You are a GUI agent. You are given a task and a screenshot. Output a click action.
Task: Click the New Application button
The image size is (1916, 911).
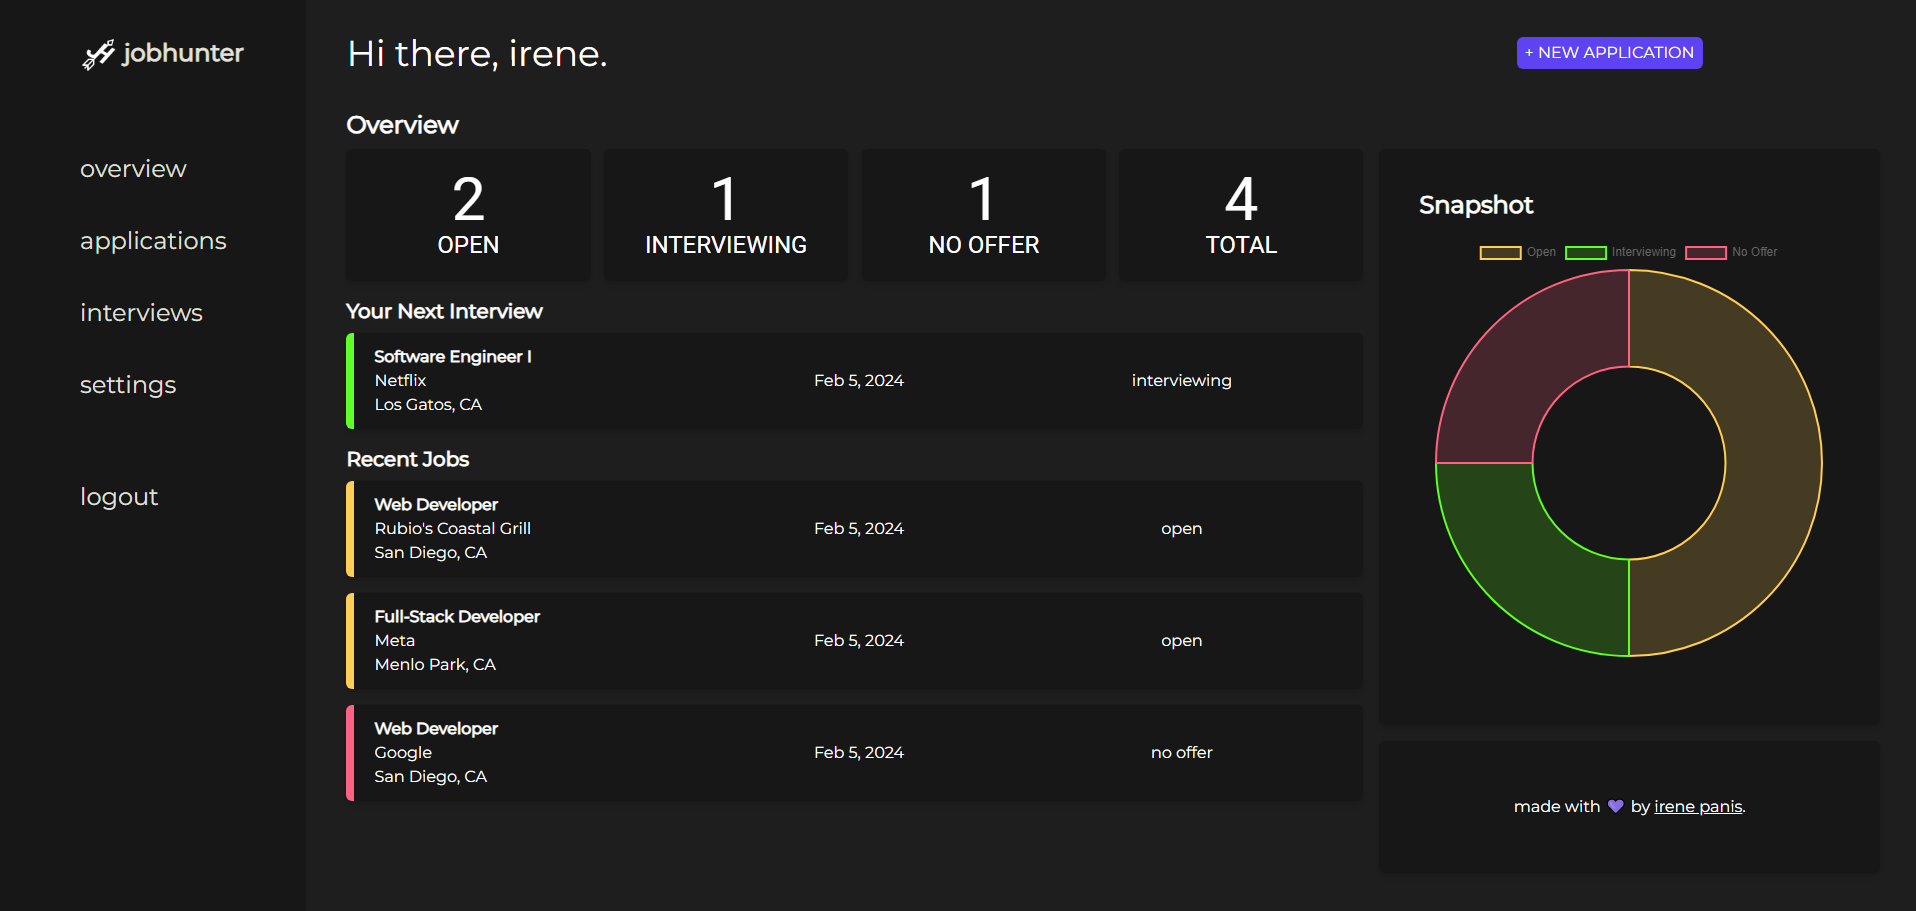pos(1609,53)
